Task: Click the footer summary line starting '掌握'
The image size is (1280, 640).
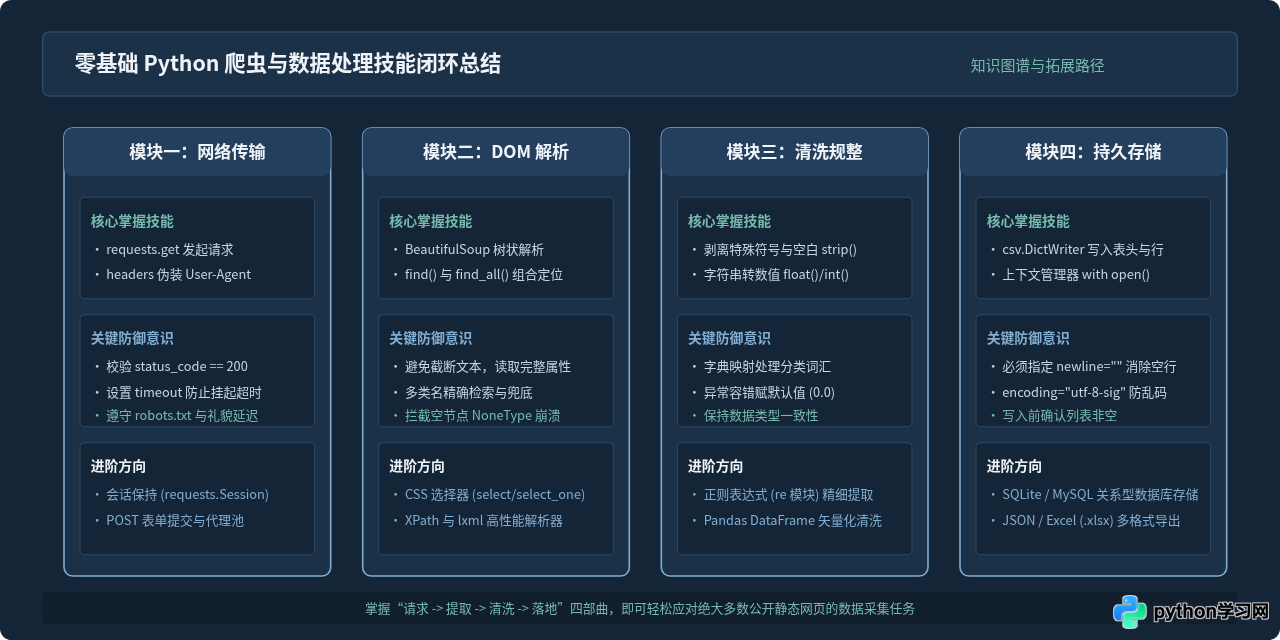Action: (640, 609)
